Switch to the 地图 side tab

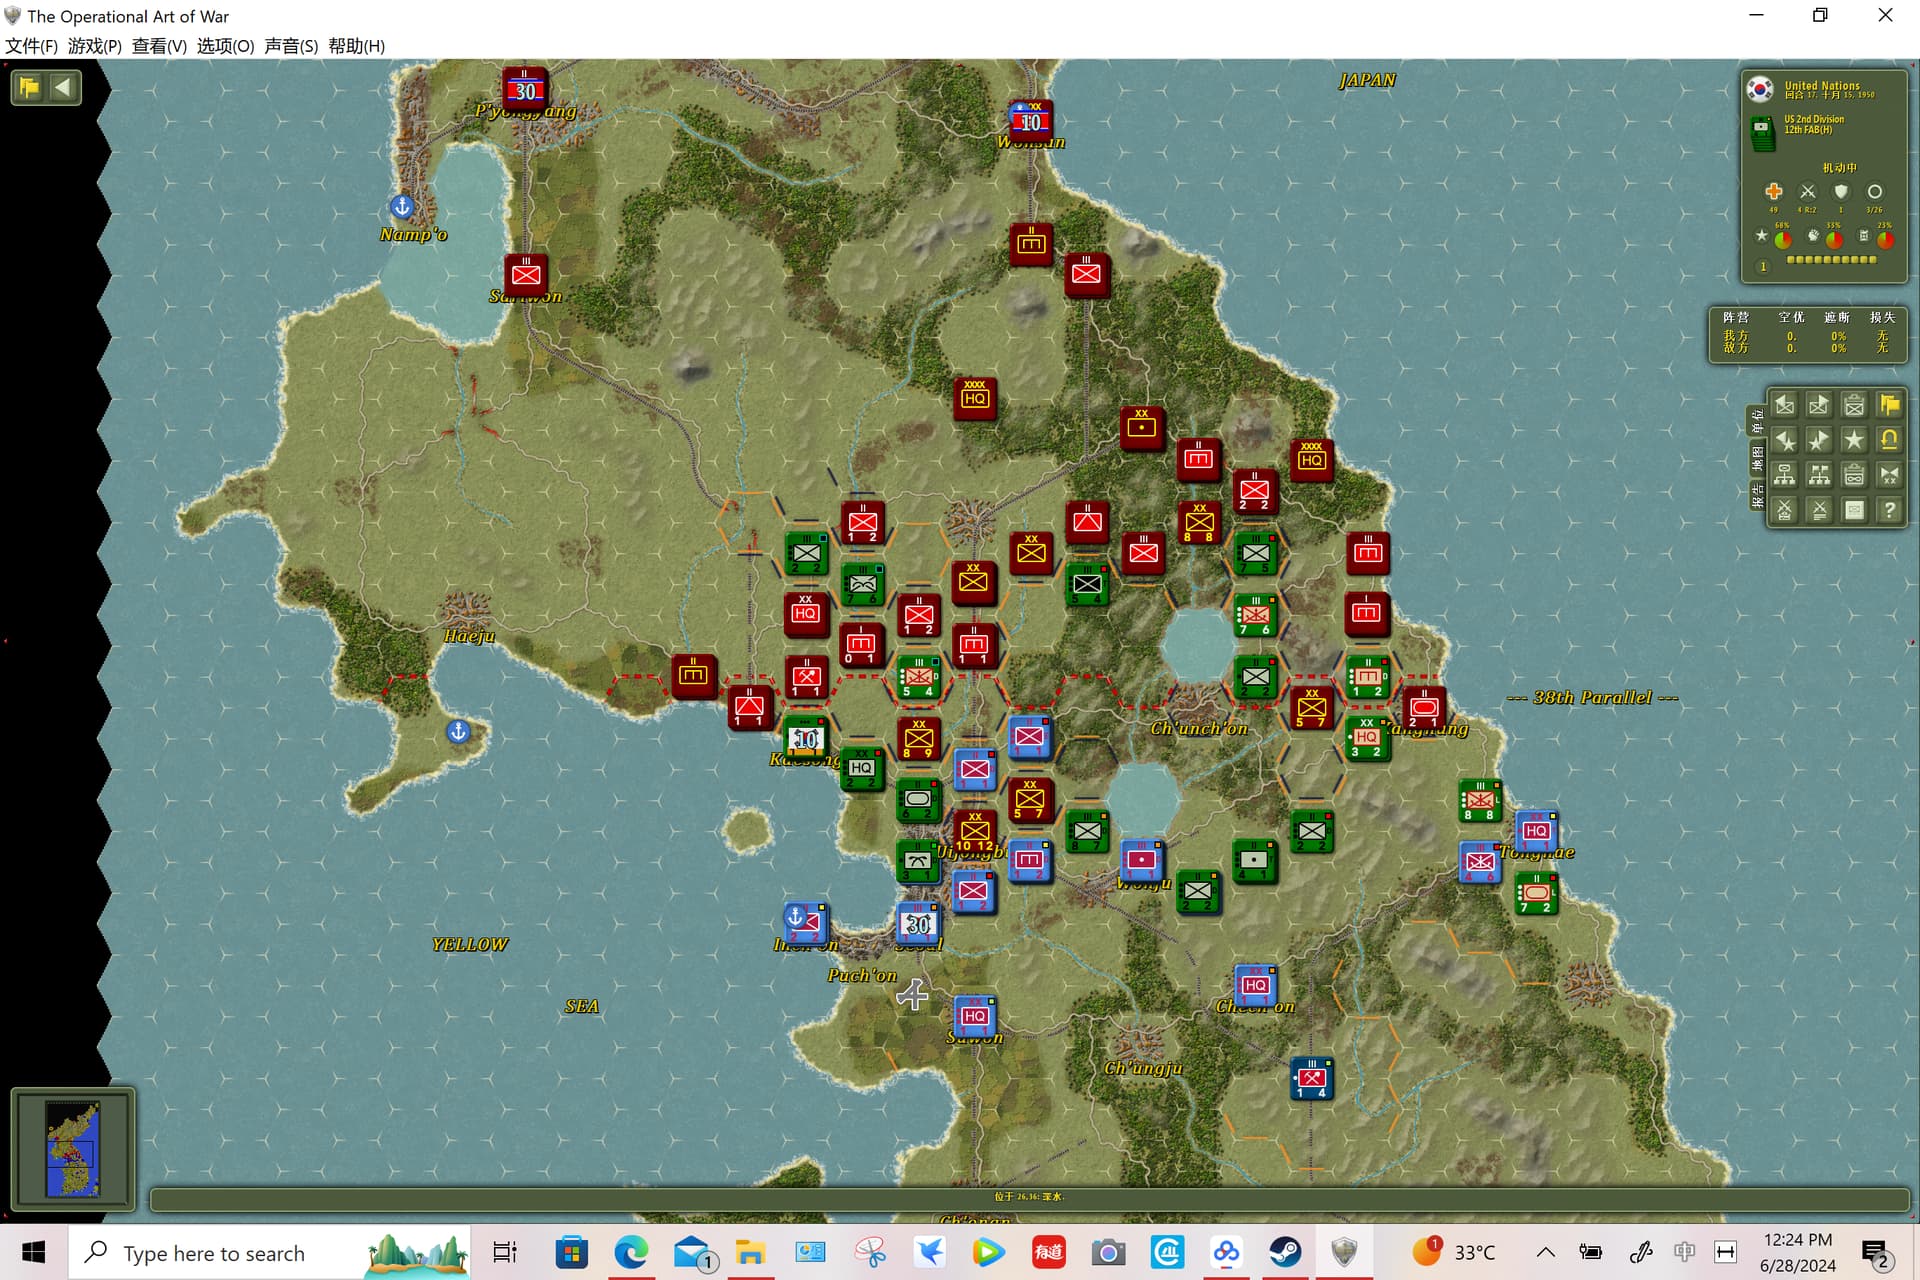click(1757, 458)
